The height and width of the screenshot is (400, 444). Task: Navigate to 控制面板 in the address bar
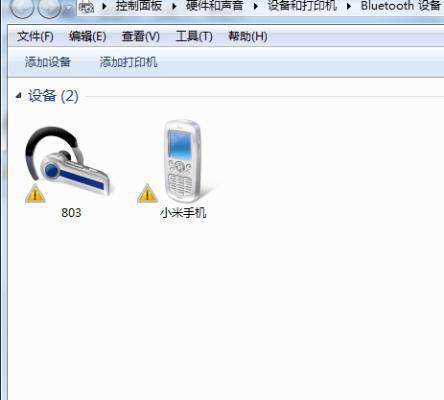(x=139, y=6)
